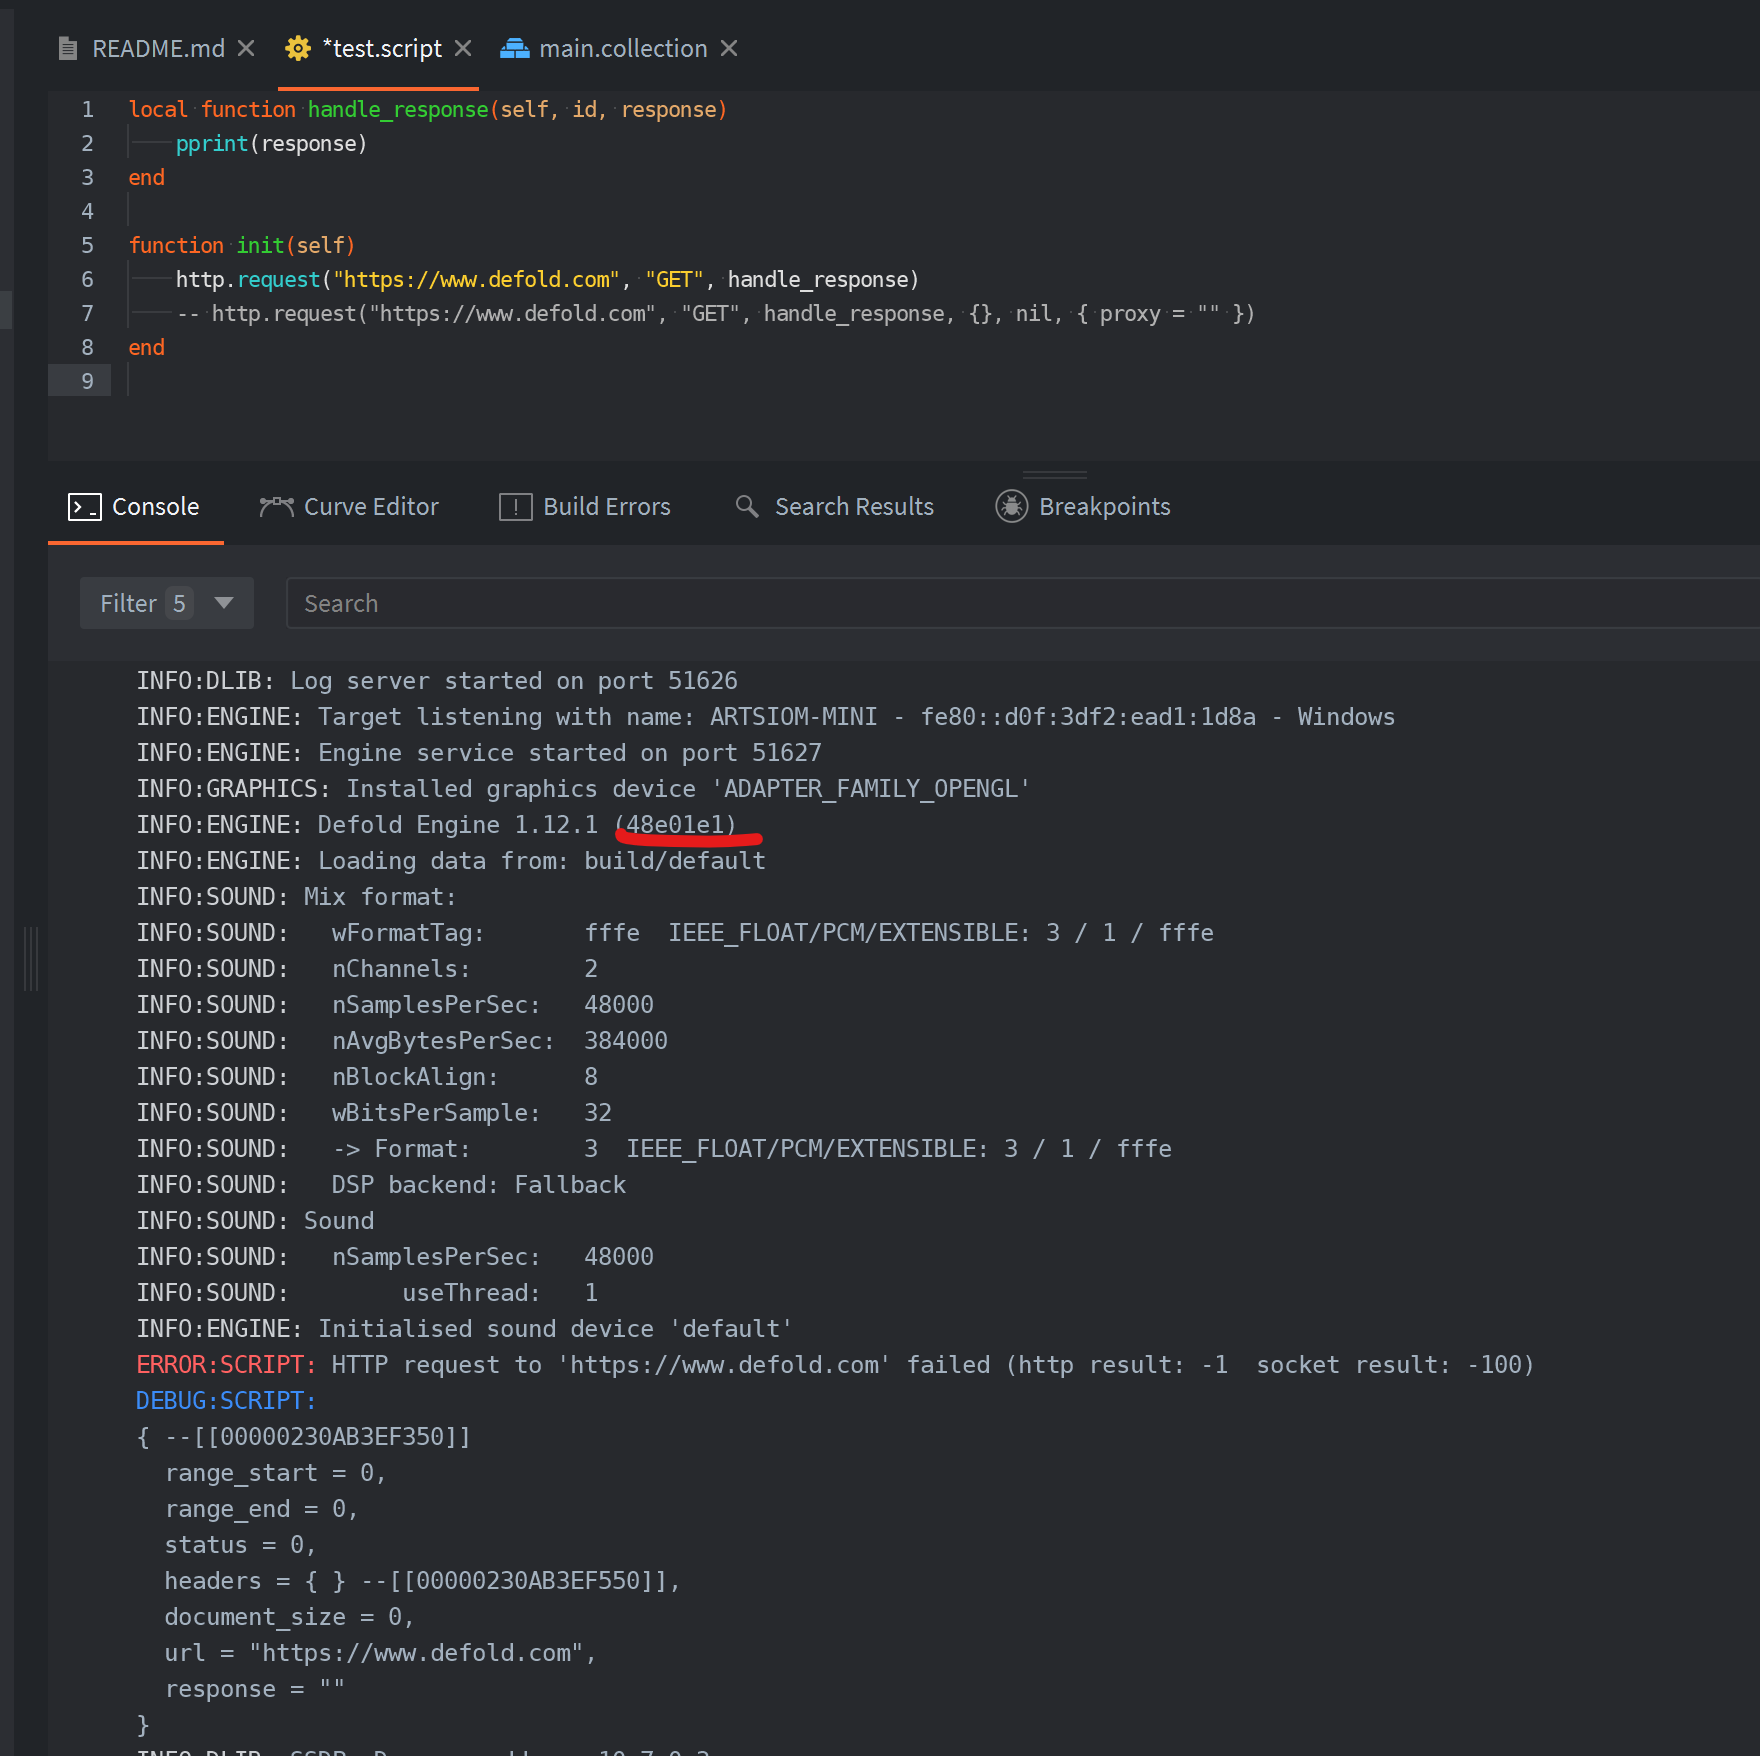Click the panel resize handle above console

click(1054, 475)
